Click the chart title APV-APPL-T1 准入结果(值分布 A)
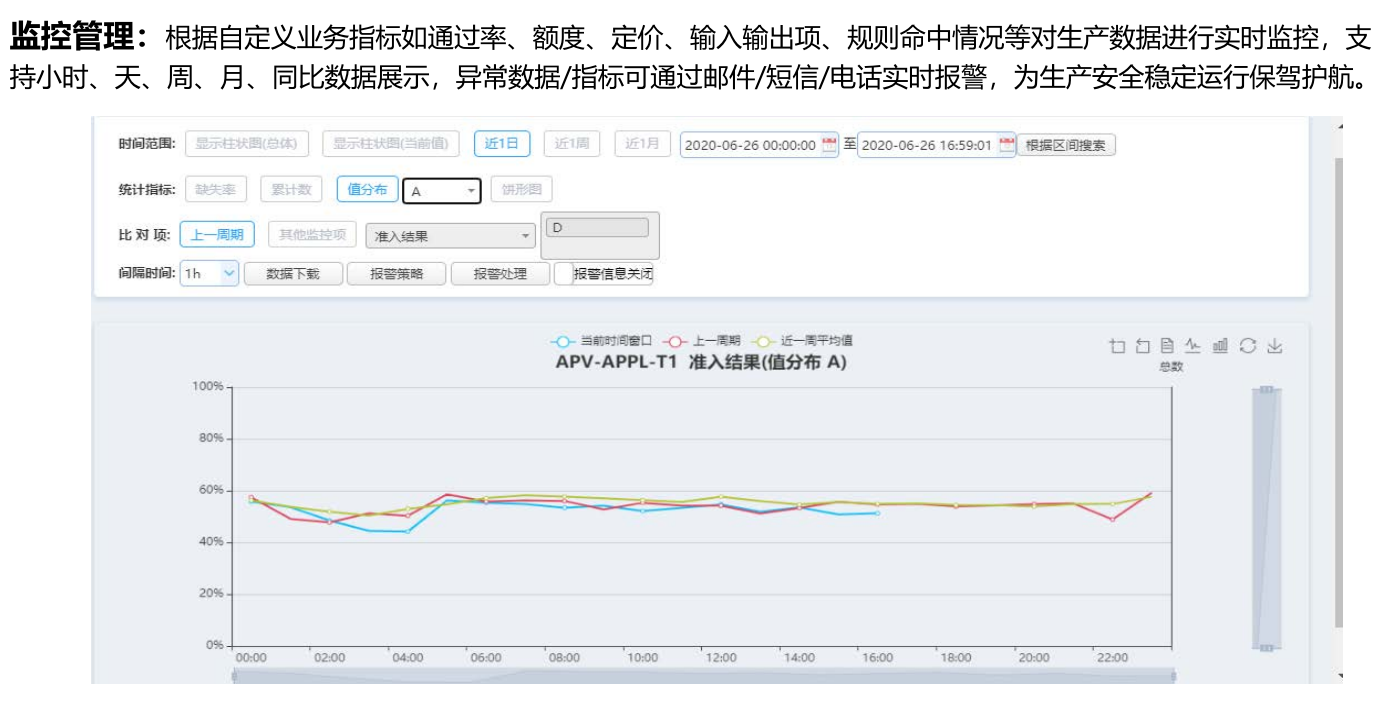Viewport: 1390px width, 702px height. click(x=701, y=363)
